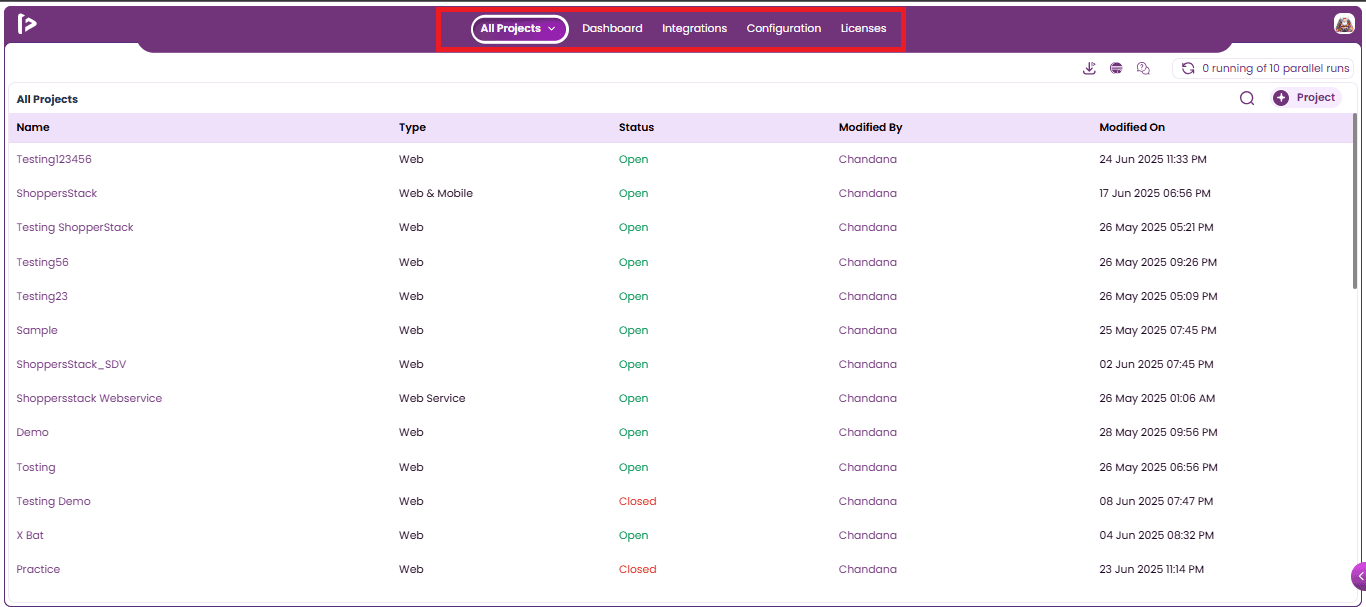The height and width of the screenshot is (607, 1366).
Task: Open the Testing ShopperStack project
Action: (75, 227)
